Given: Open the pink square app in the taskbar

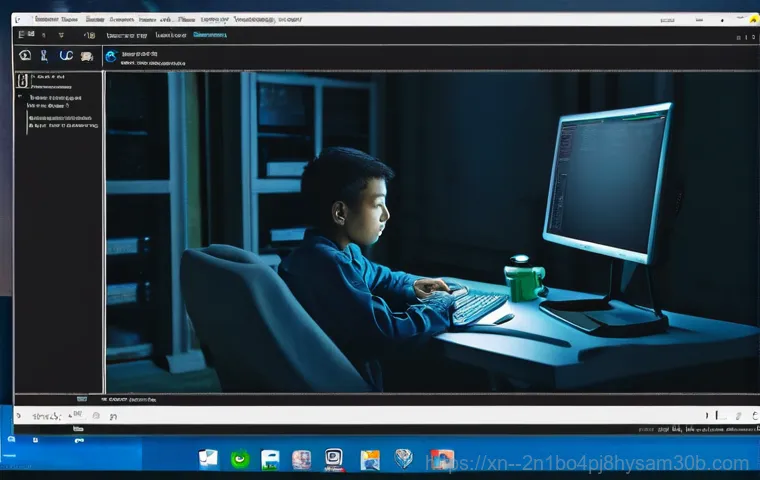Looking at the screenshot, I should click(x=301, y=459).
